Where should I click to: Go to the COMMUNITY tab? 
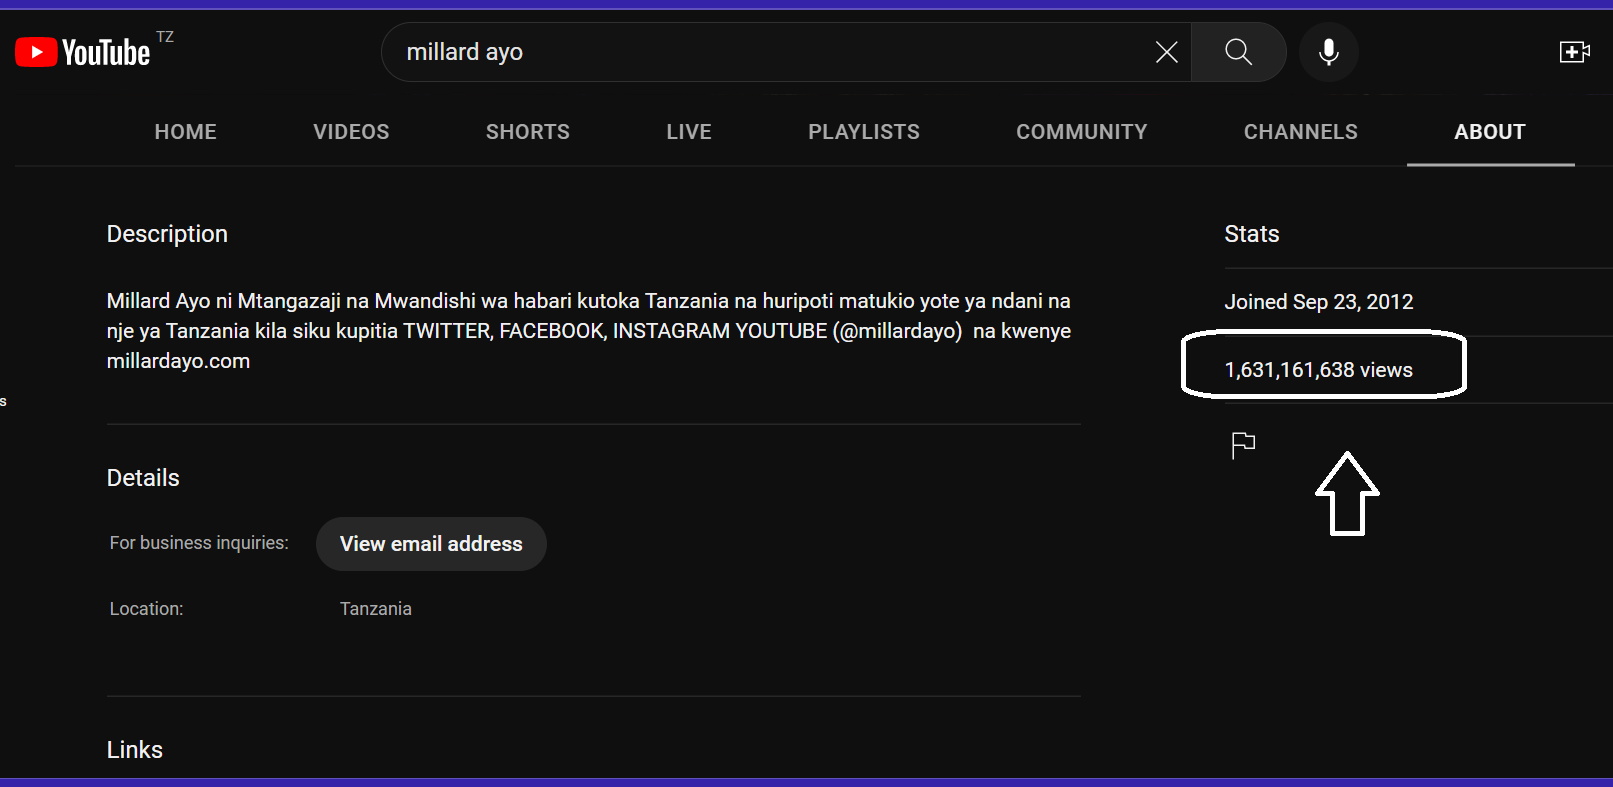tap(1082, 132)
